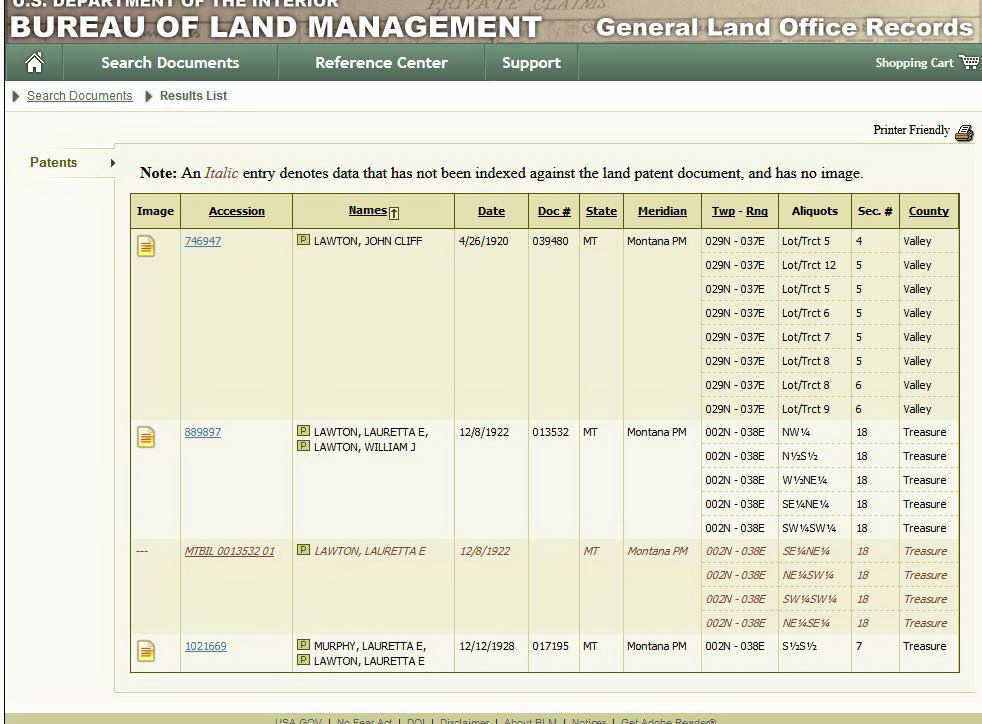
Task: Click the italic aliquot cell NE¼SE¼
Action: pos(806,623)
